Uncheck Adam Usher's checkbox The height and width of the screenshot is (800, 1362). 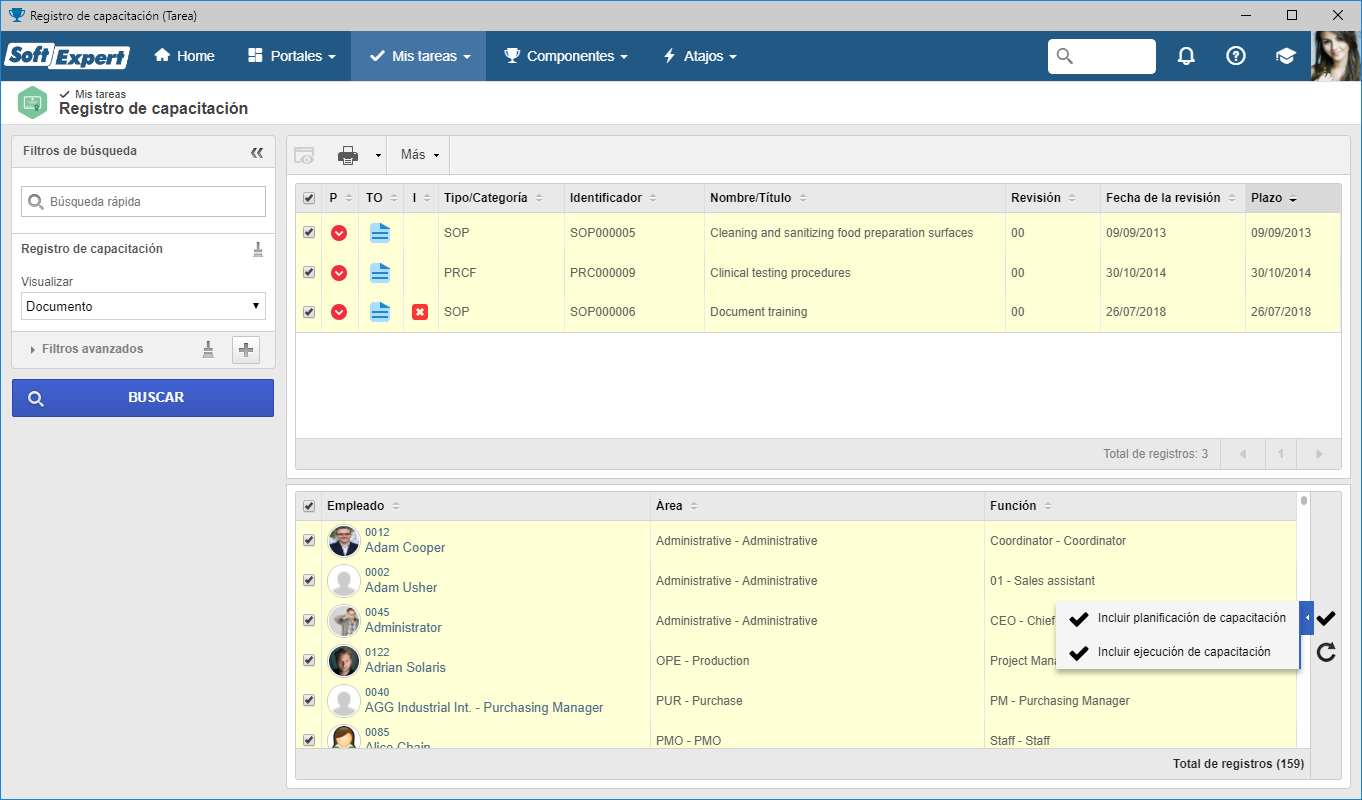pos(309,581)
